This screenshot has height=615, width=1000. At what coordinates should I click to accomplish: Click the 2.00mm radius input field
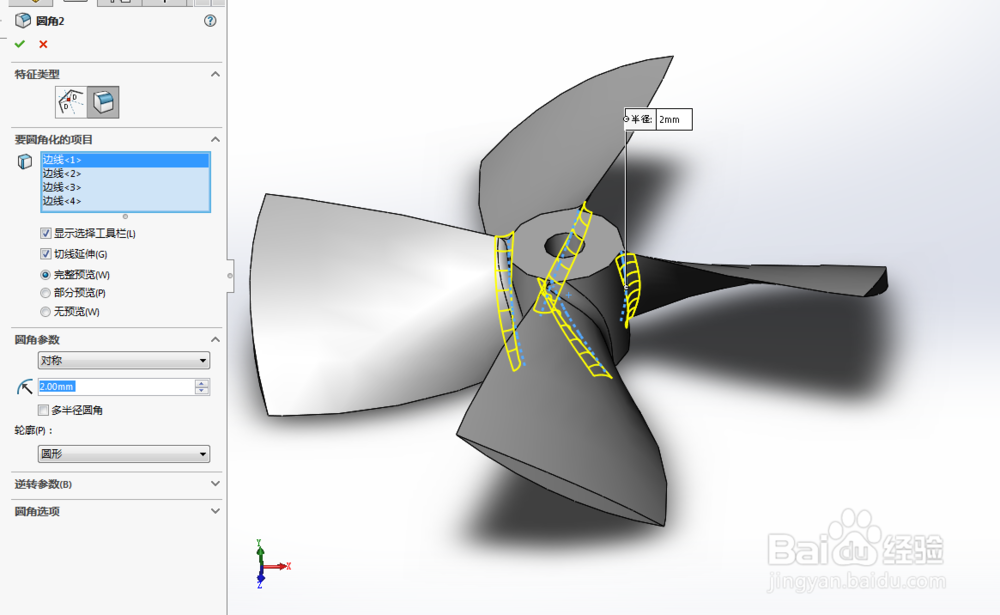point(116,387)
